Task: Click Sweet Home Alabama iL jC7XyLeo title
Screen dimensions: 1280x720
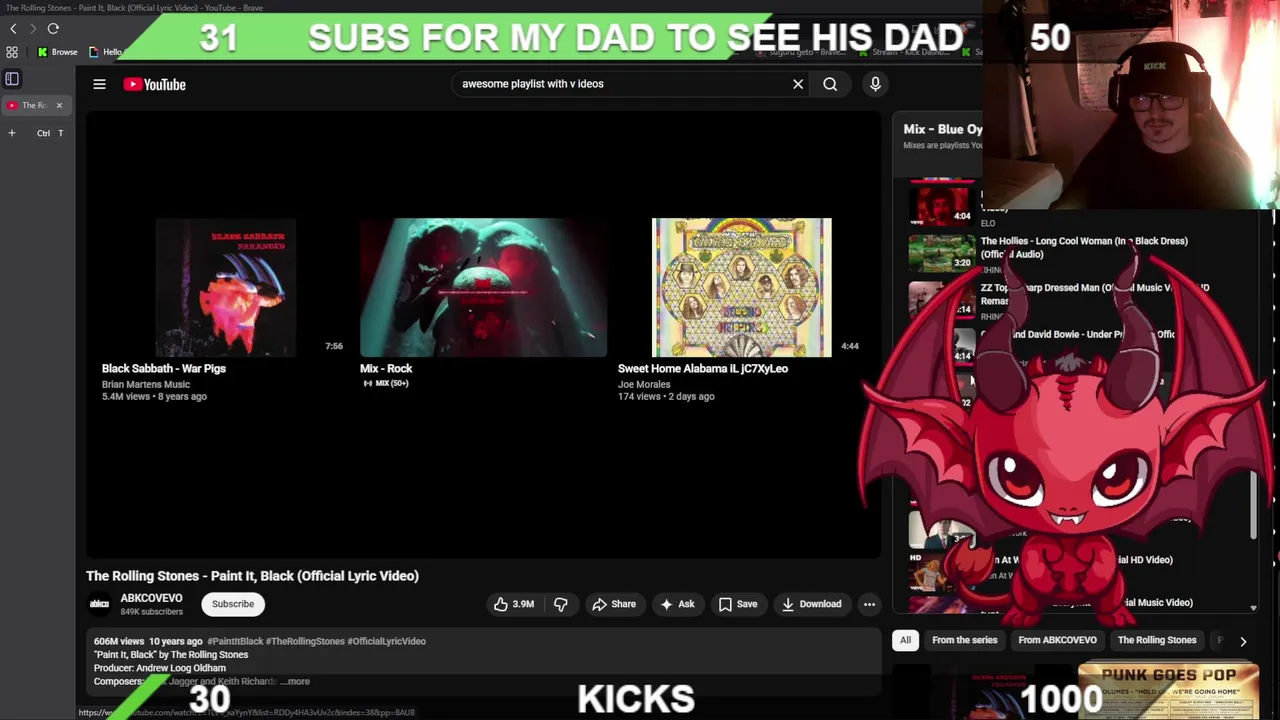Action: click(x=703, y=368)
